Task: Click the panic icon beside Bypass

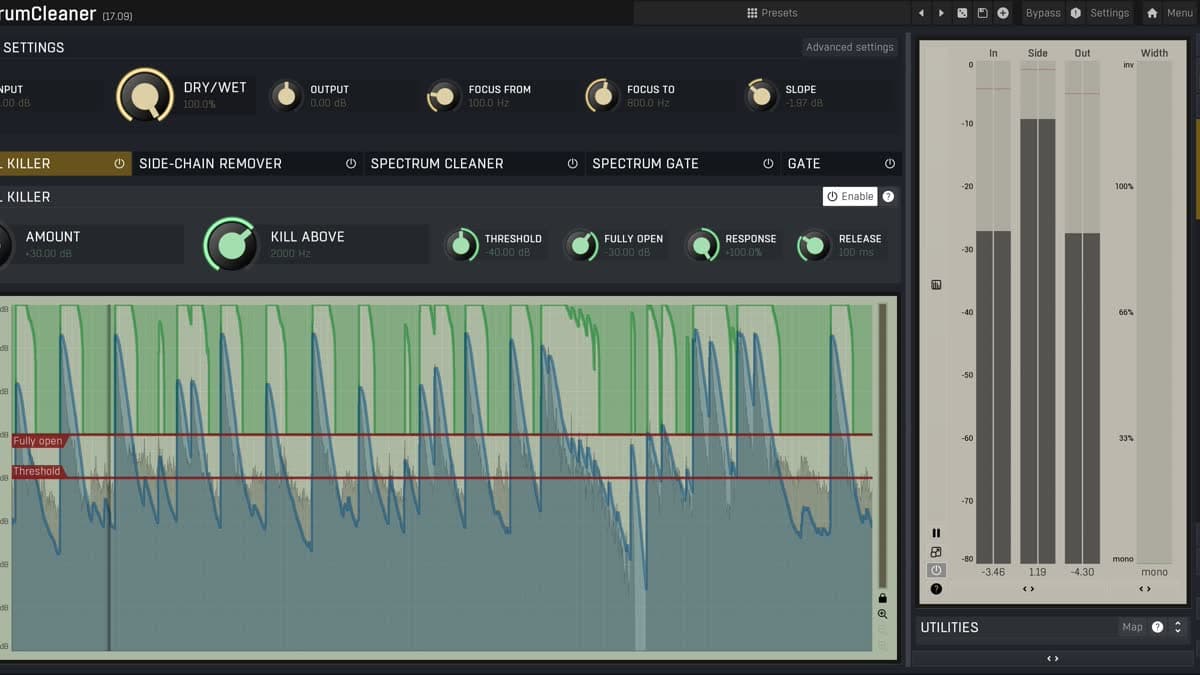Action: 1076,13
